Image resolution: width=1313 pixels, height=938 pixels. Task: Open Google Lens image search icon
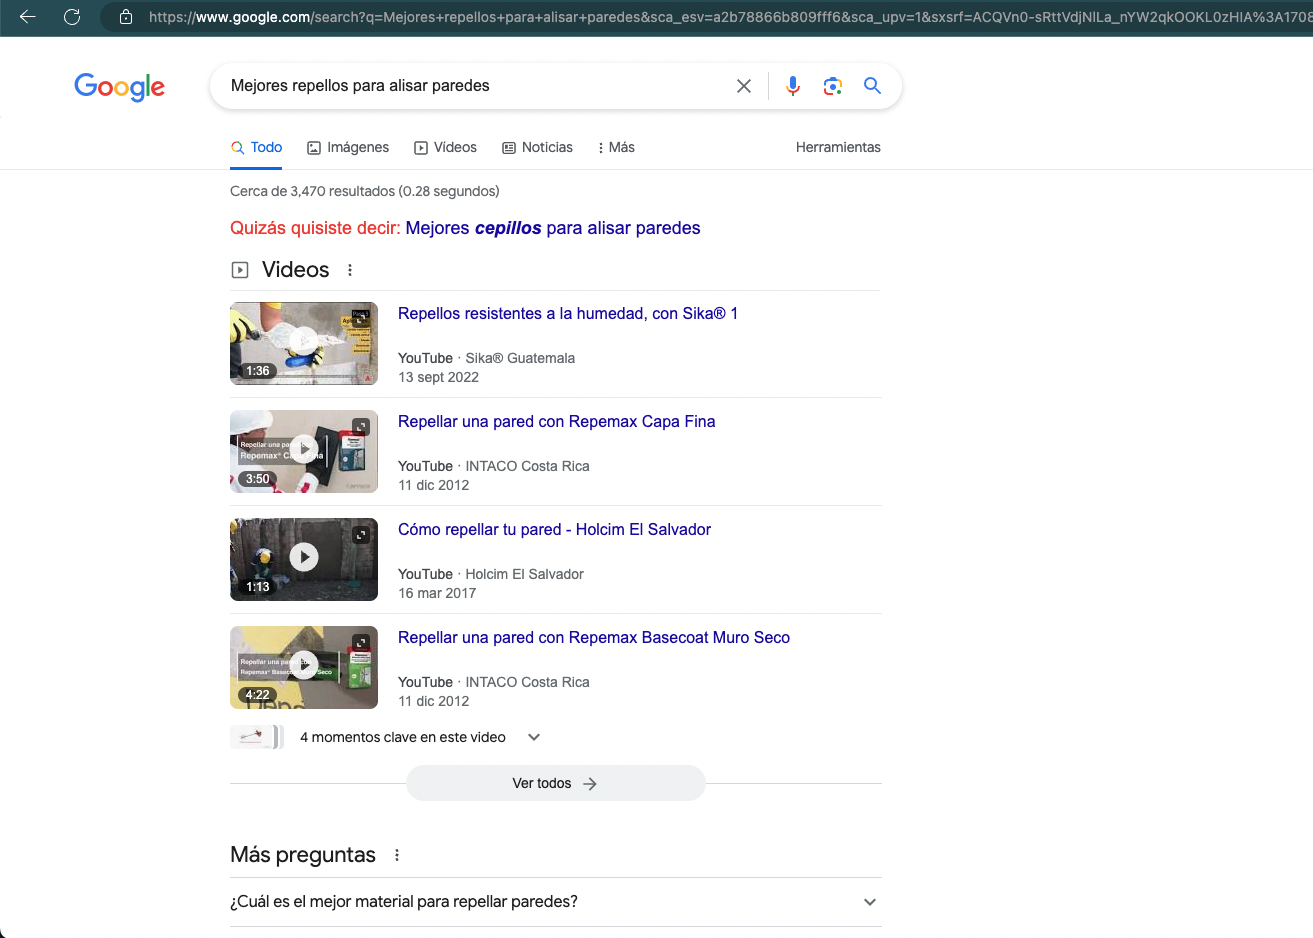coord(833,86)
